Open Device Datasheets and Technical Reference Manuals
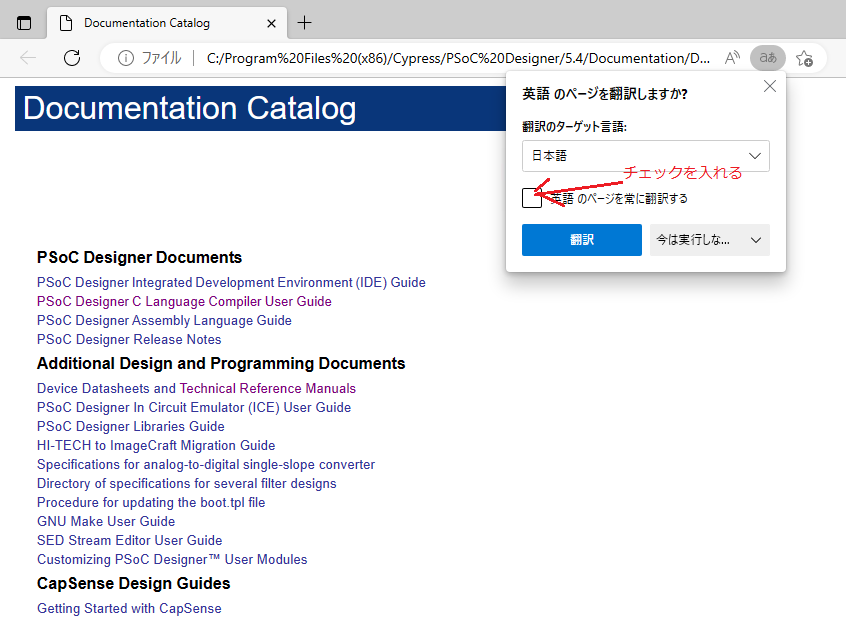846x619 pixels. click(196, 389)
